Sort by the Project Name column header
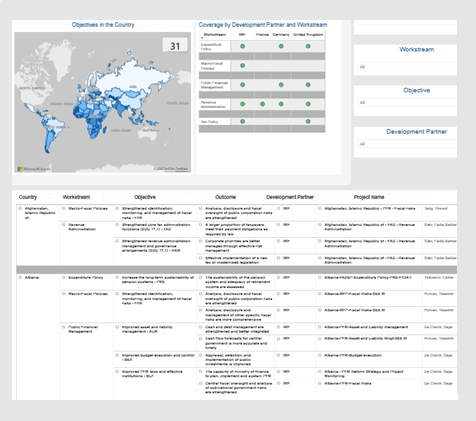 tap(369, 197)
